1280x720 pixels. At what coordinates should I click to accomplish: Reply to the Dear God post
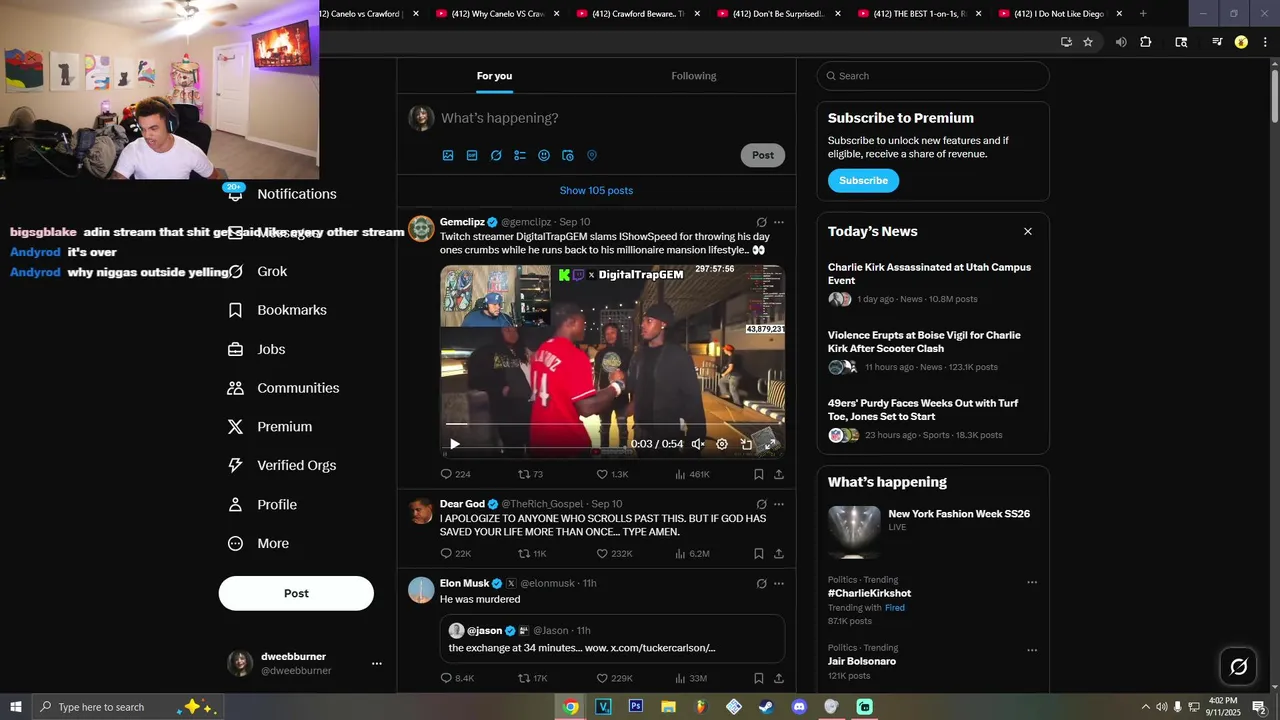coord(455,553)
